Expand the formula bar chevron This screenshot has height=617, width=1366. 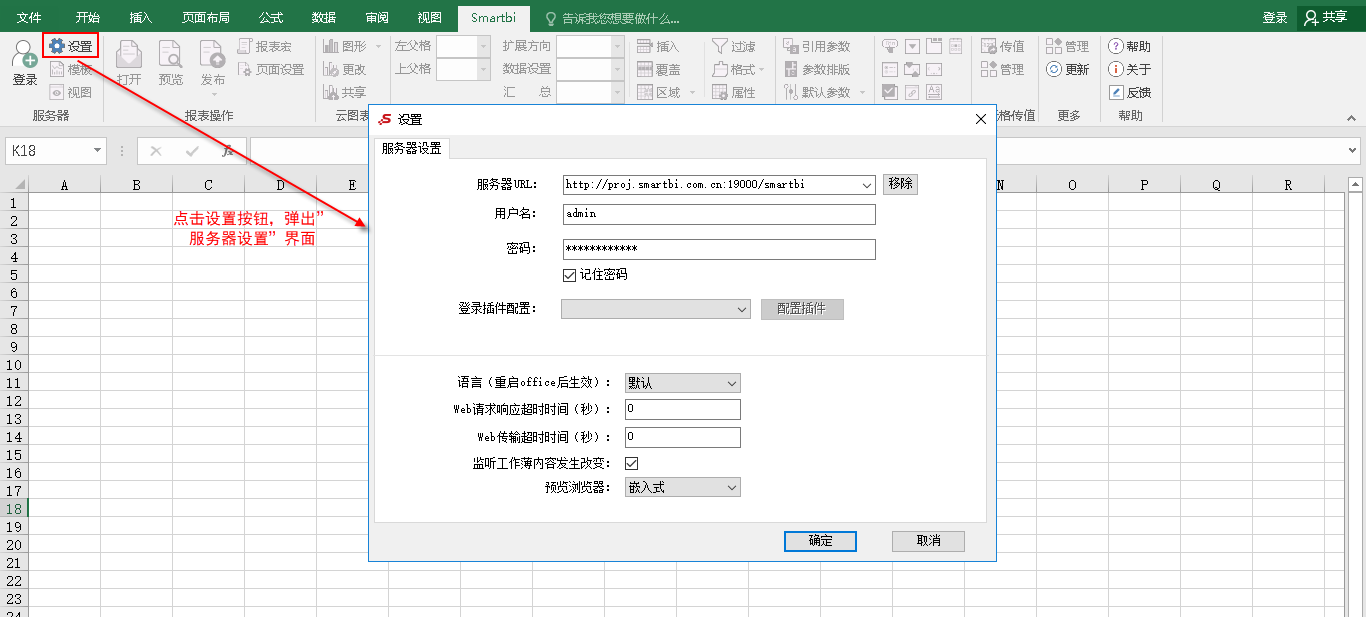(1353, 150)
